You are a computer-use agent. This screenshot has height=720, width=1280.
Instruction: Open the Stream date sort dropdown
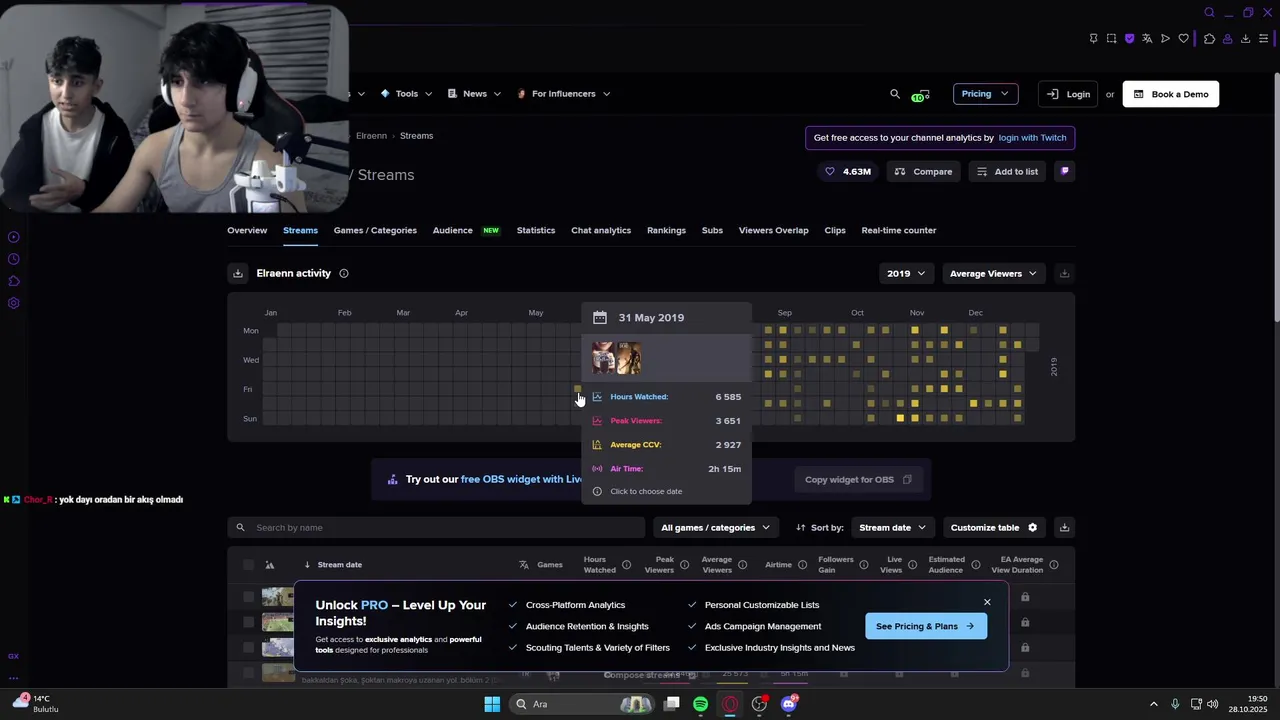892,527
